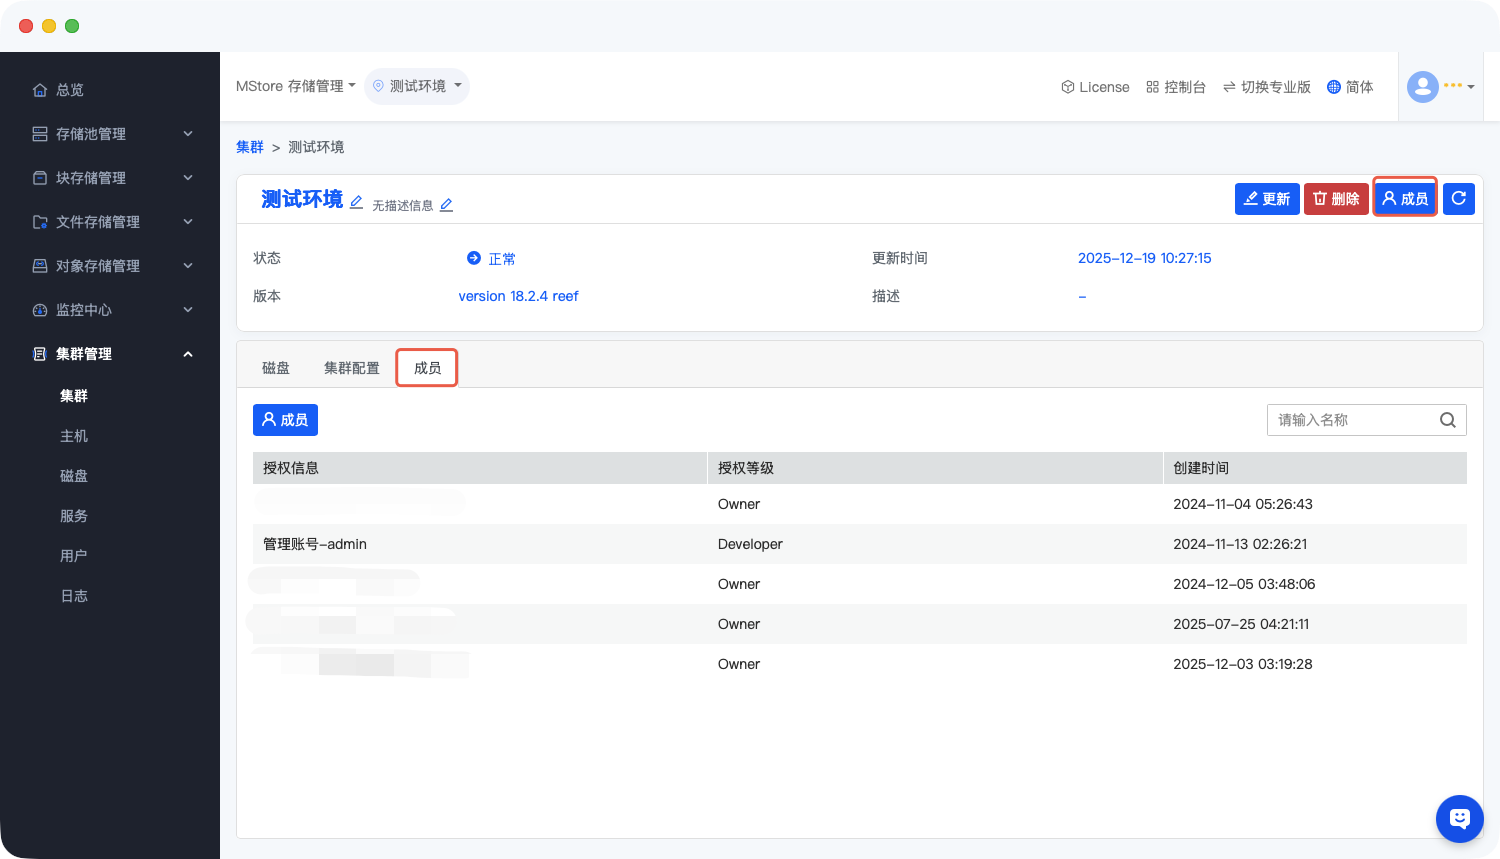Click the 请输入名称 search field
The width and height of the screenshot is (1500, 859).
coord(1350,420)
